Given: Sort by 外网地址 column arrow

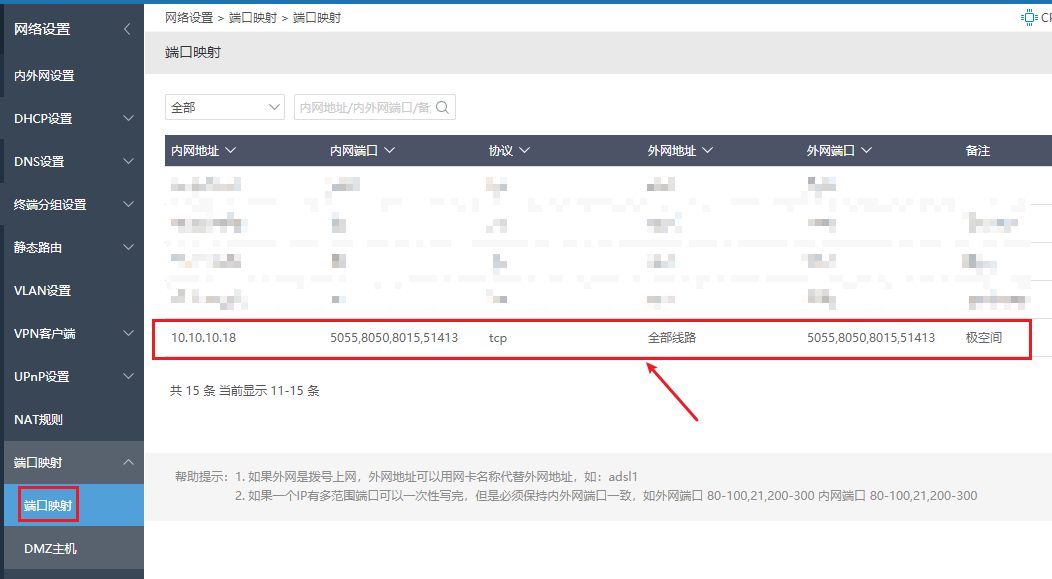Looking at the screenshot, I should point(707,151).
